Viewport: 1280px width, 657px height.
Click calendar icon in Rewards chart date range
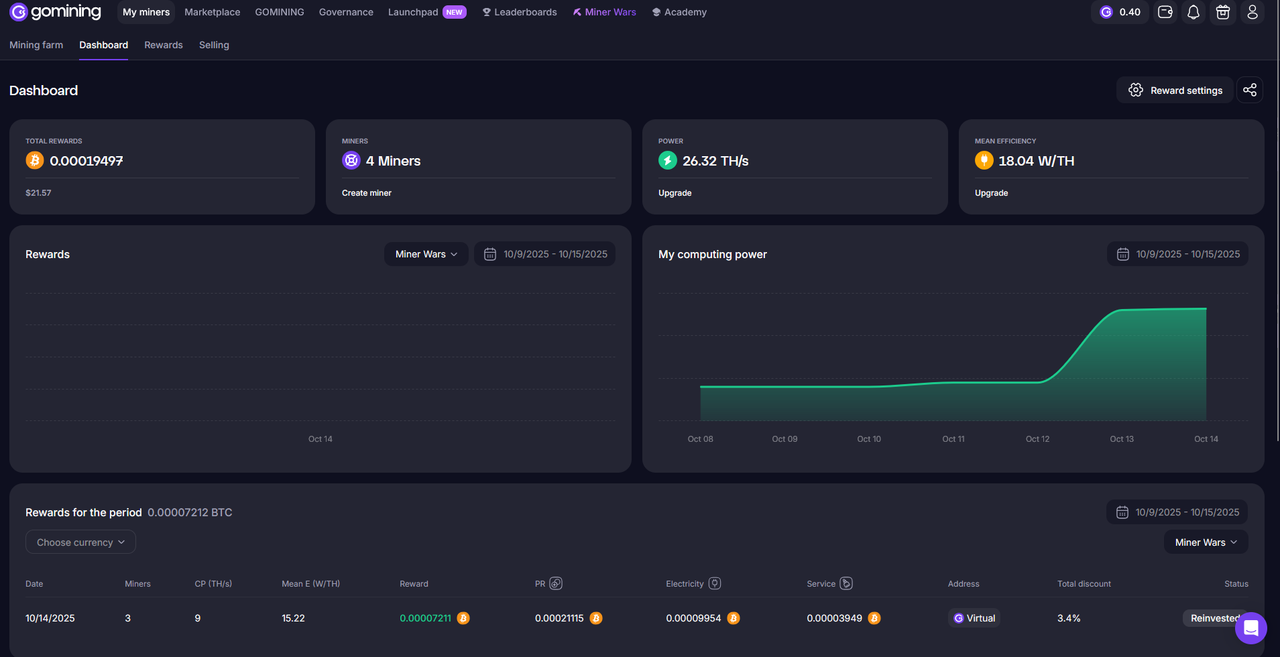[490, 254]
